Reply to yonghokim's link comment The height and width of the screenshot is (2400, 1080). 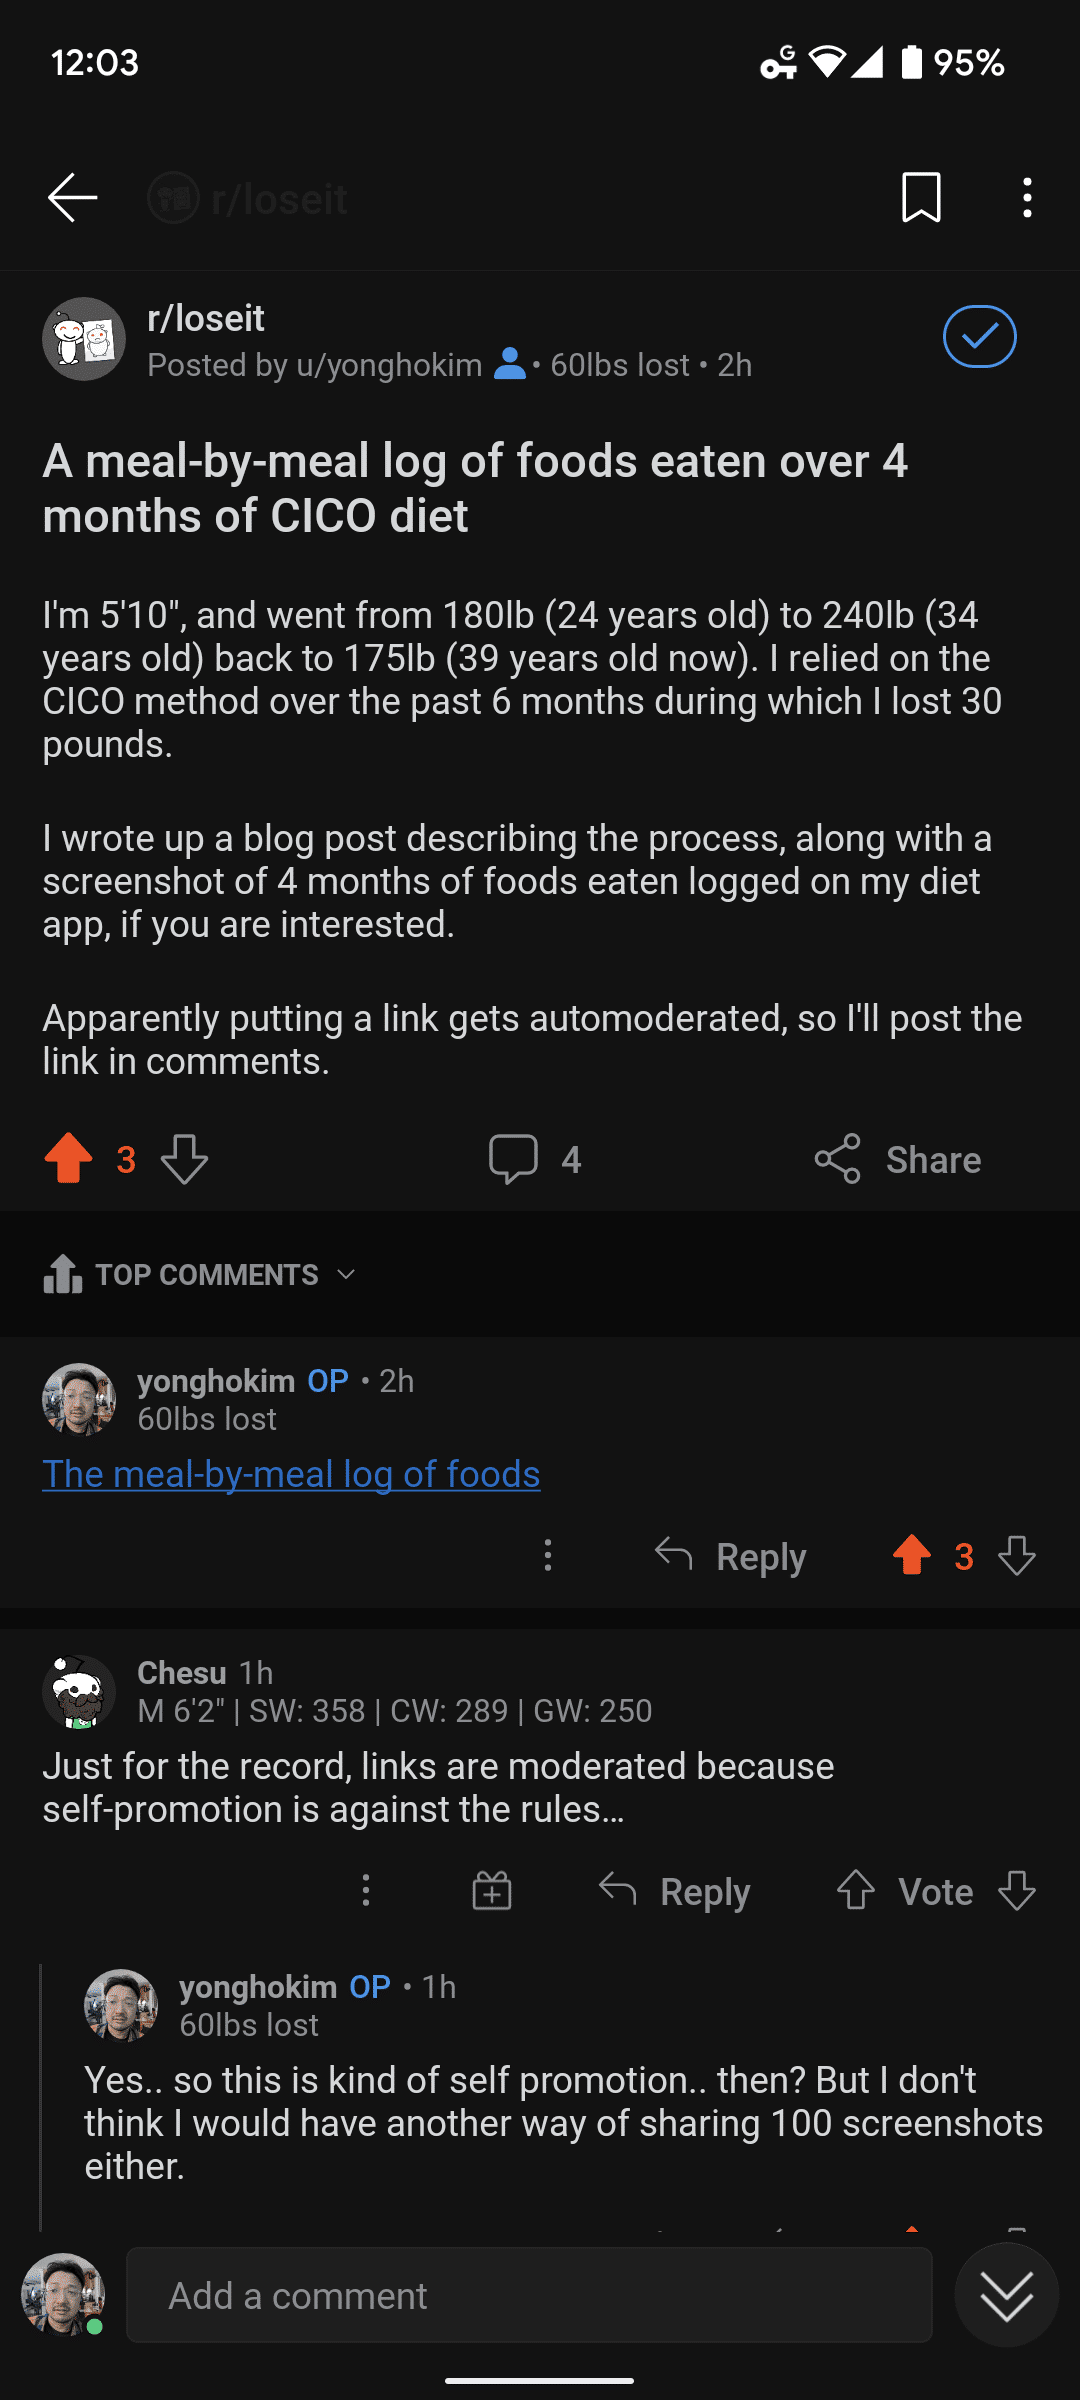tap(730, 1556)
